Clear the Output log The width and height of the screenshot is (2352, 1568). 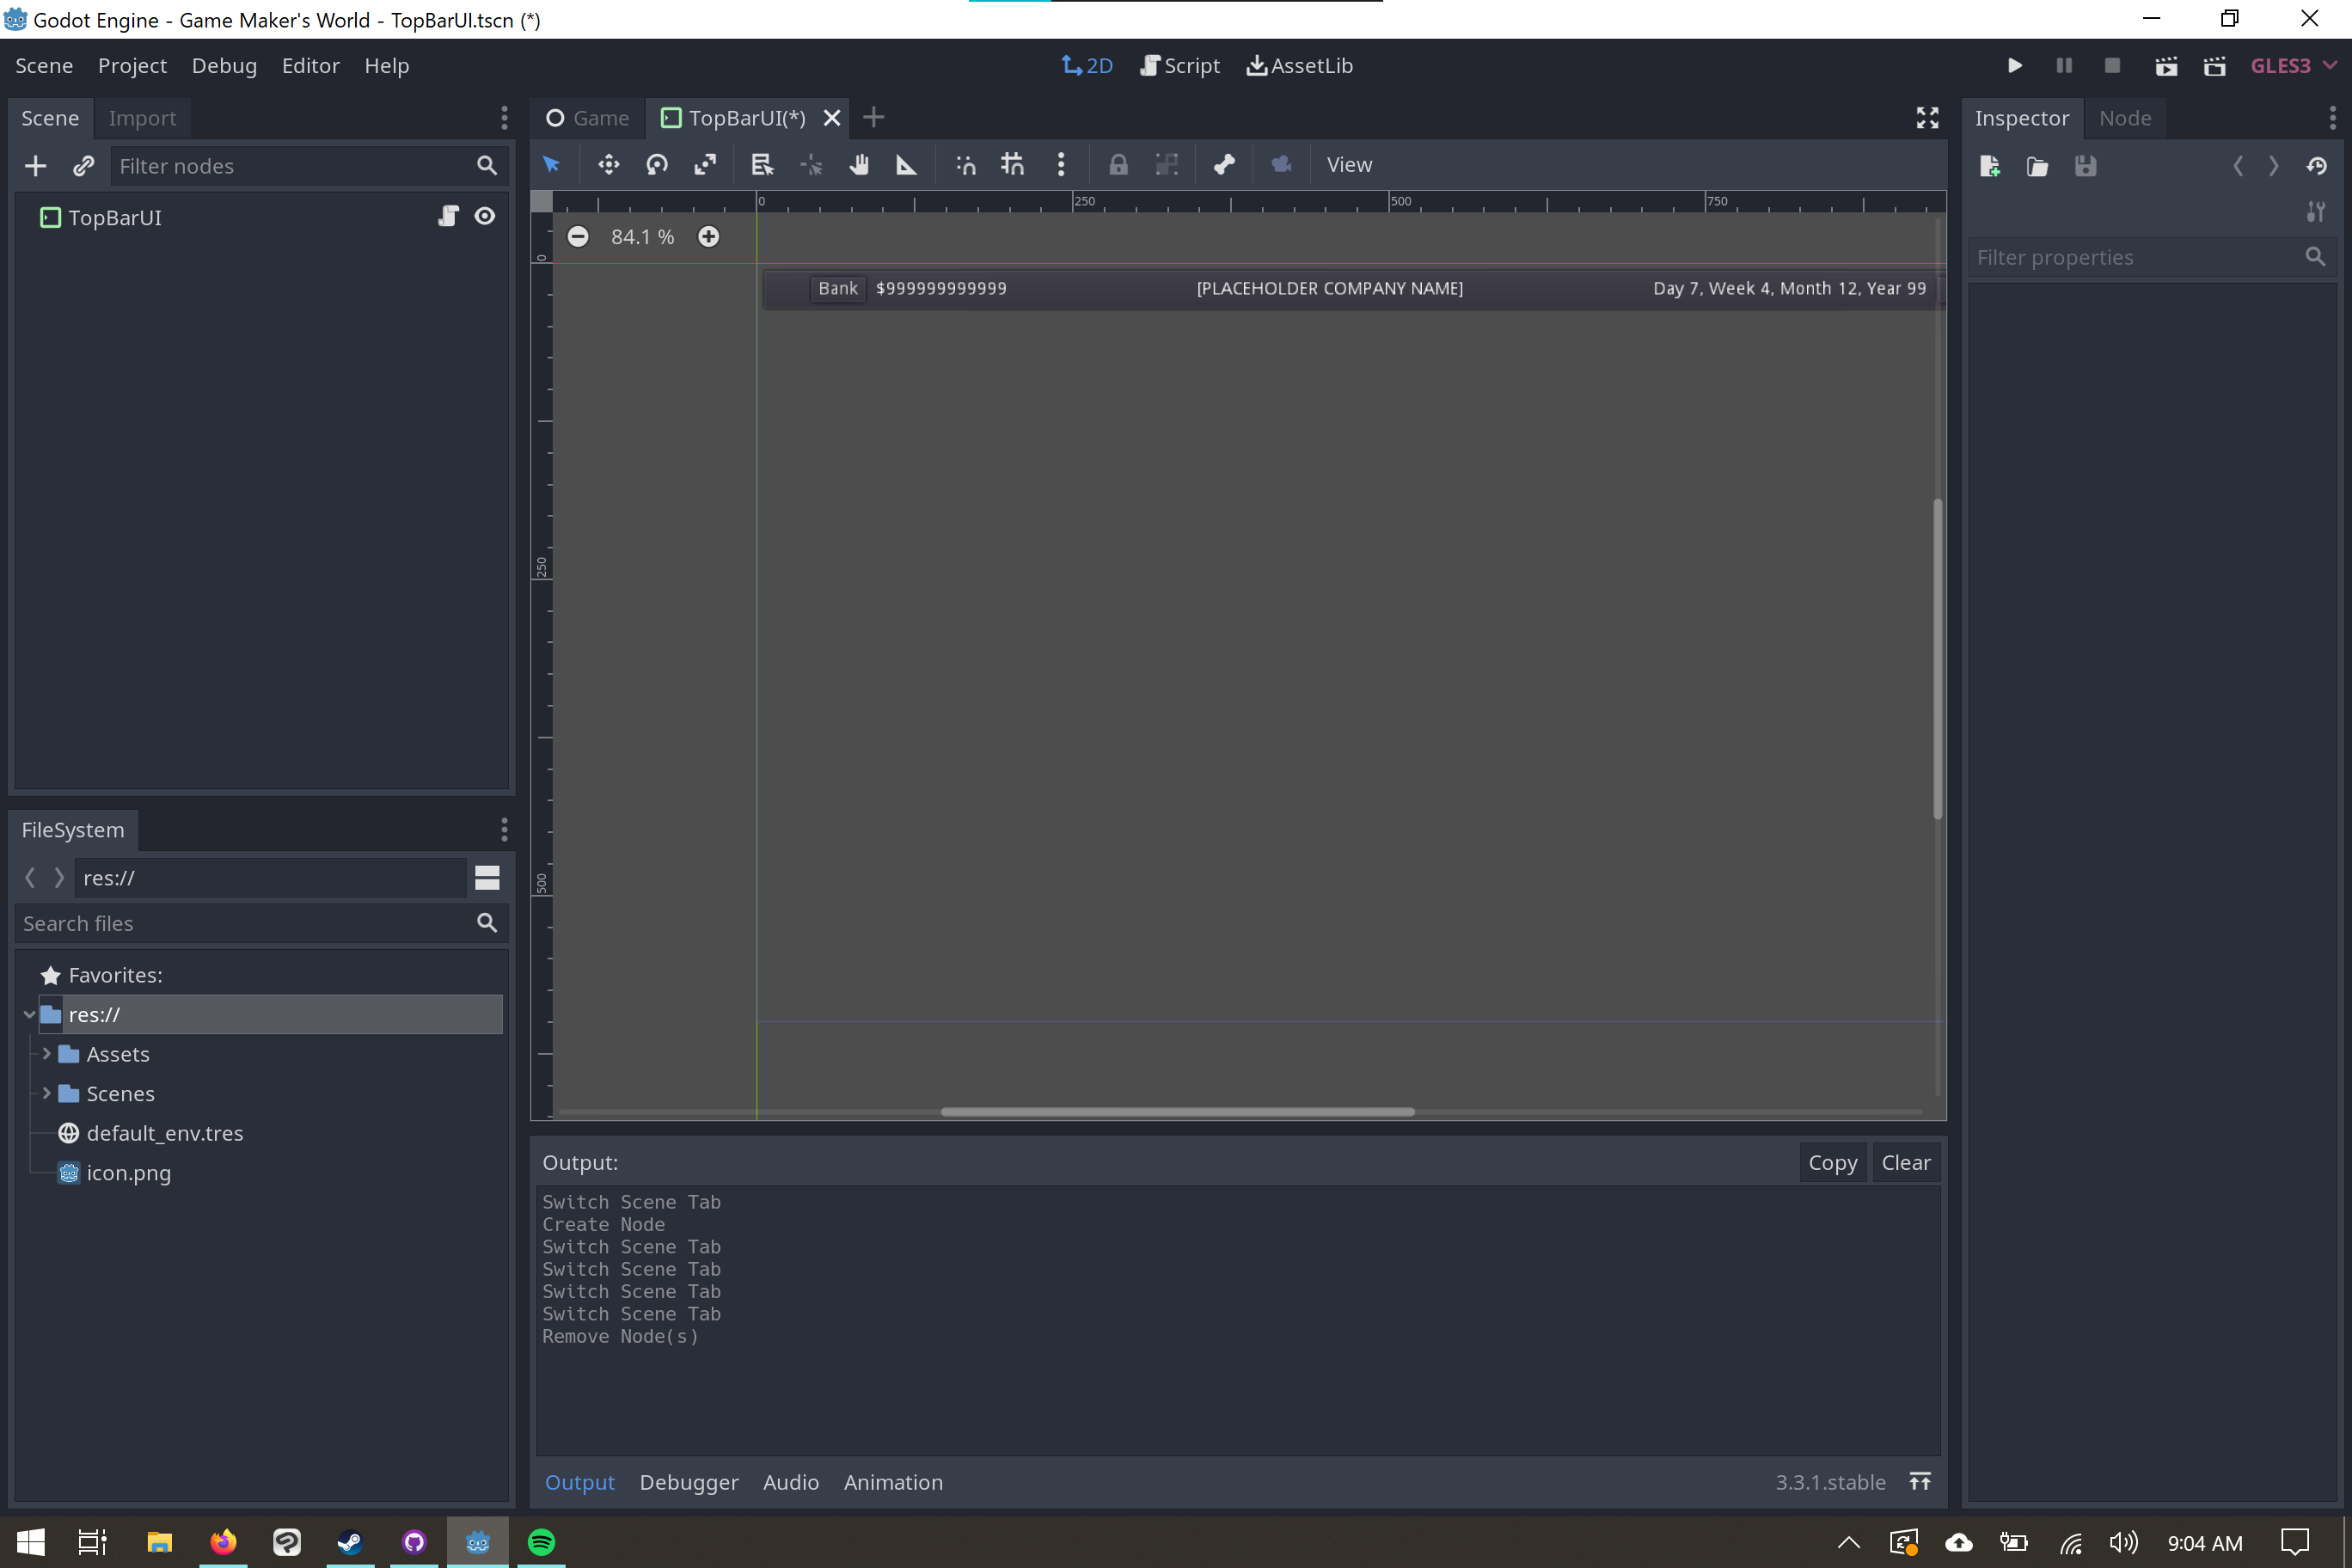coord(1905,1162)
